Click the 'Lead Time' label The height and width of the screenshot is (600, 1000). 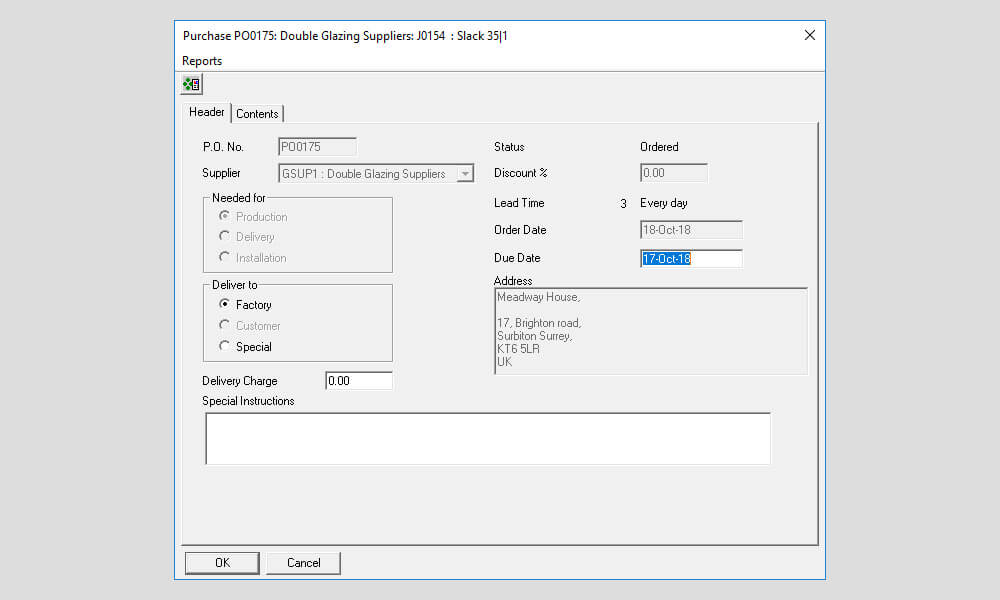(x=518, y=203)
